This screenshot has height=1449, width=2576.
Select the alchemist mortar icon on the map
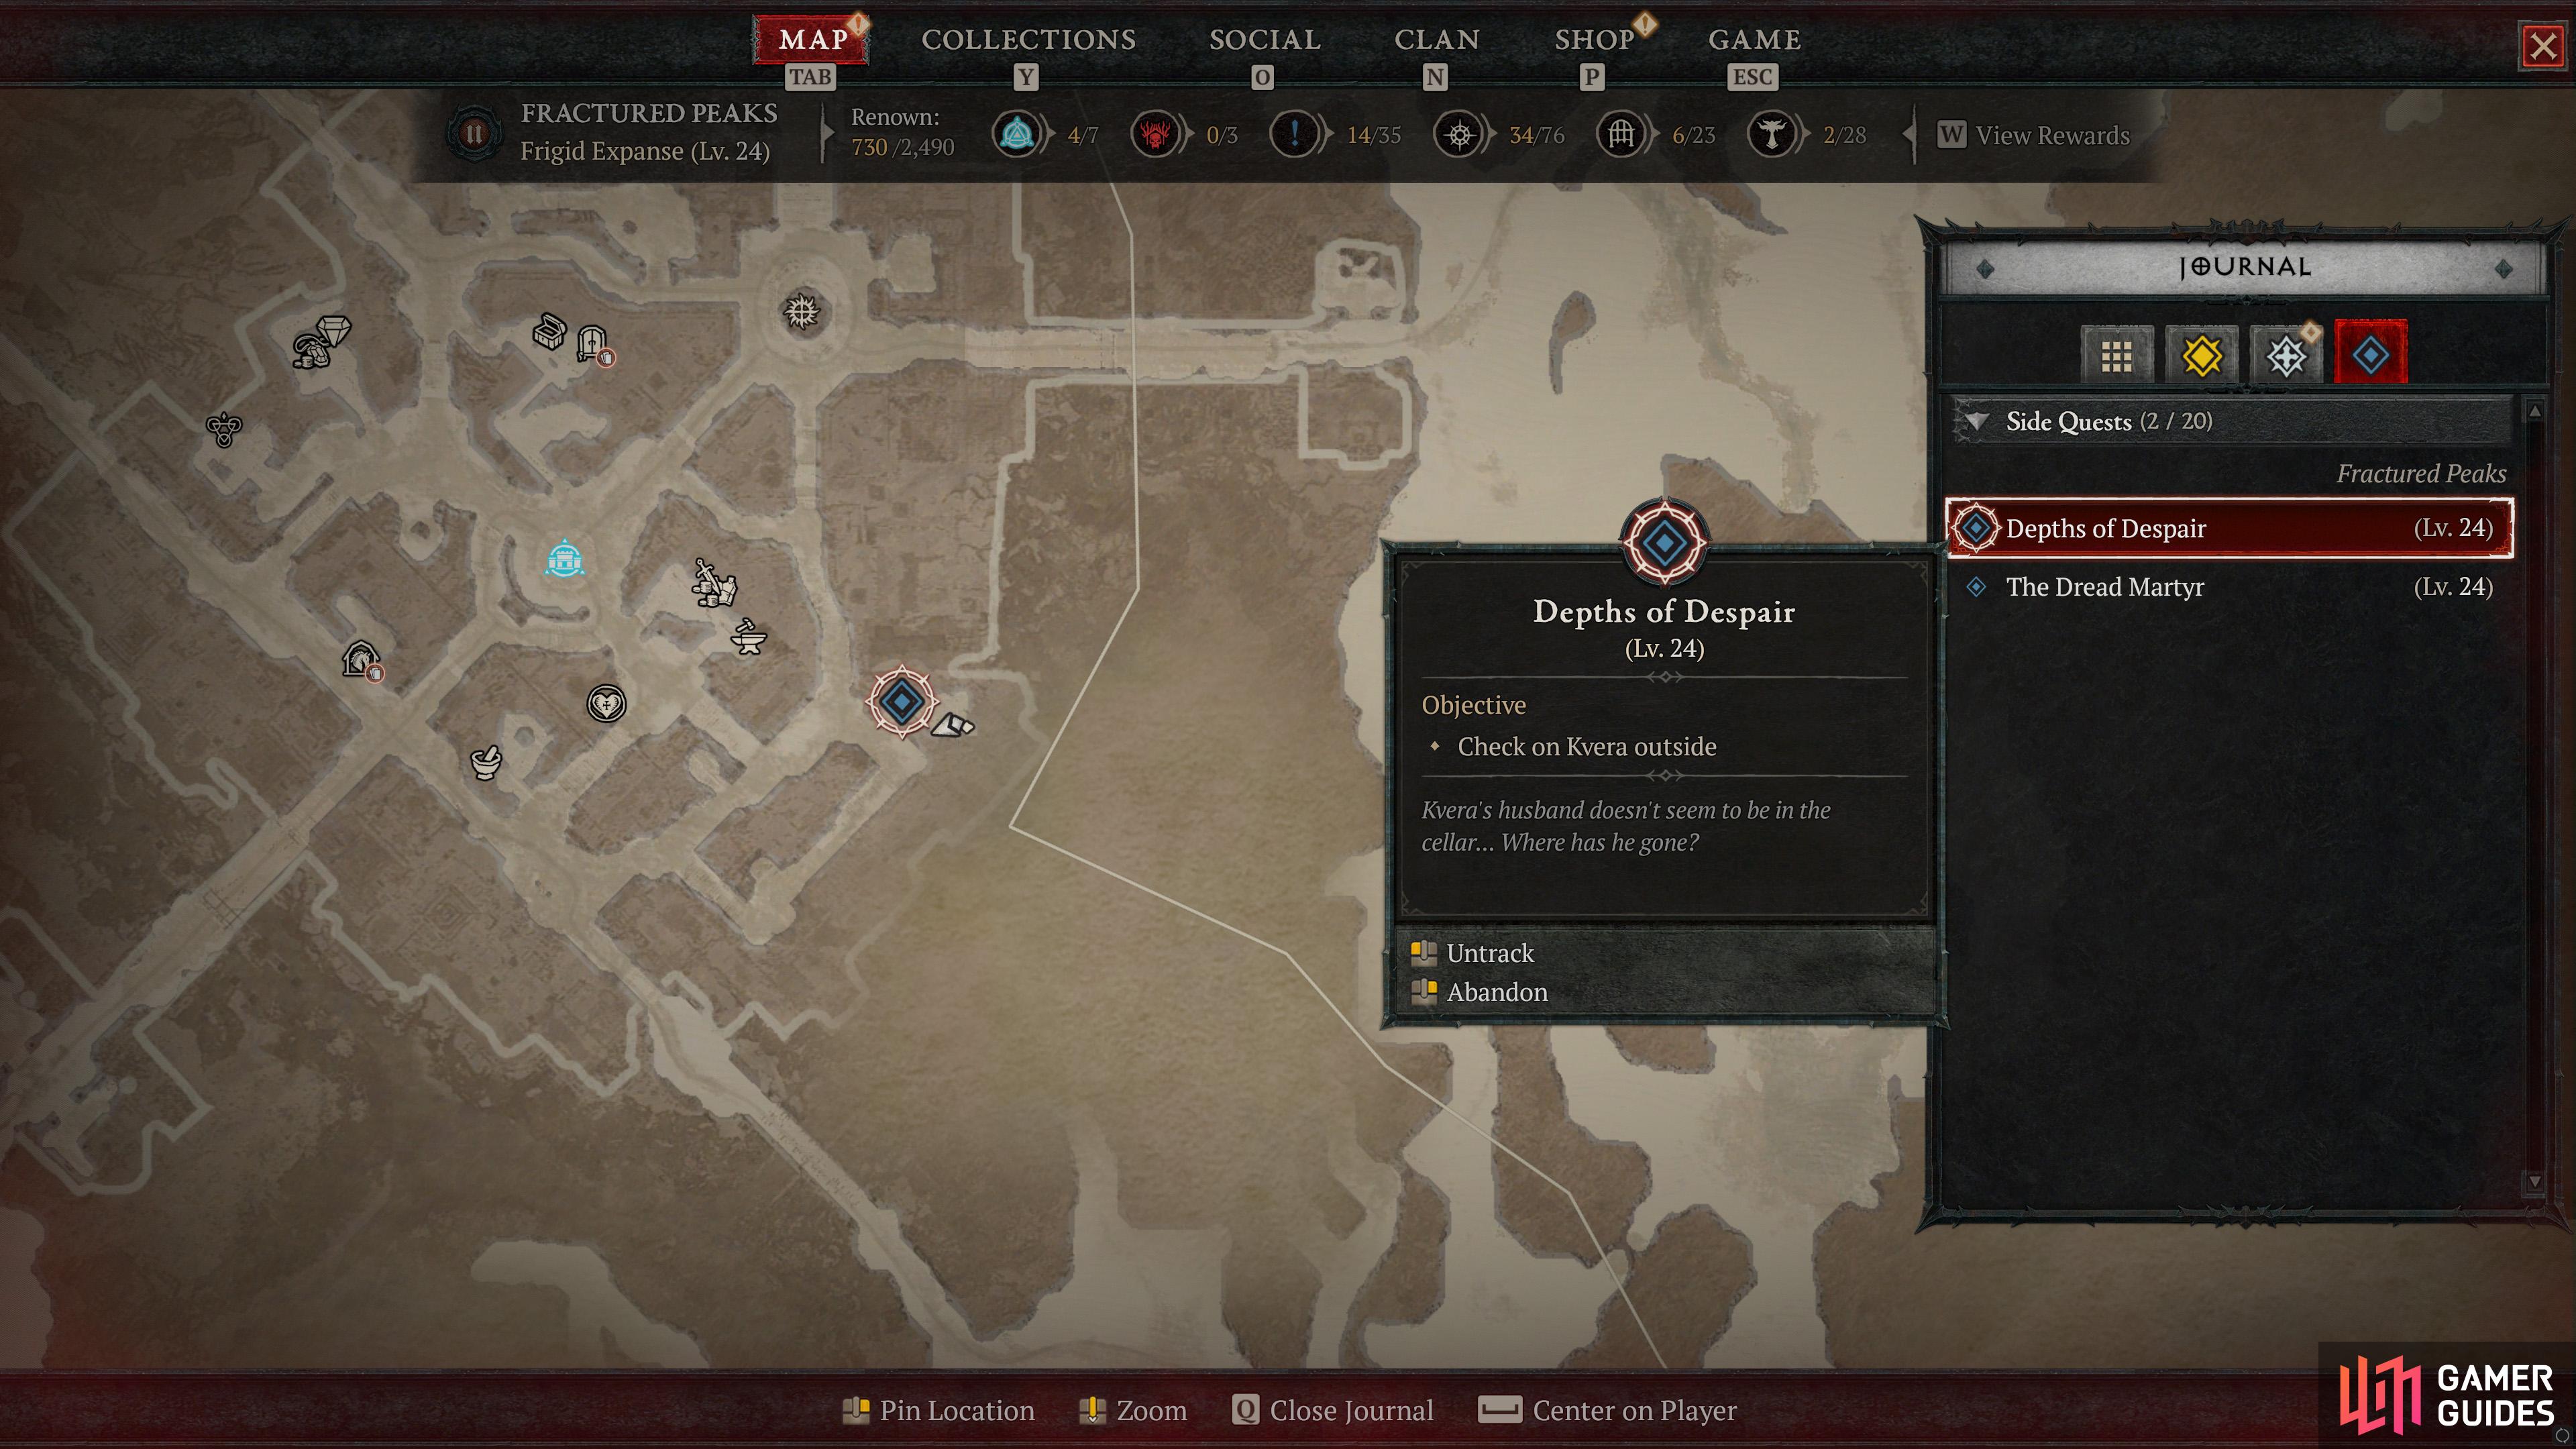(x=486, y=762)
